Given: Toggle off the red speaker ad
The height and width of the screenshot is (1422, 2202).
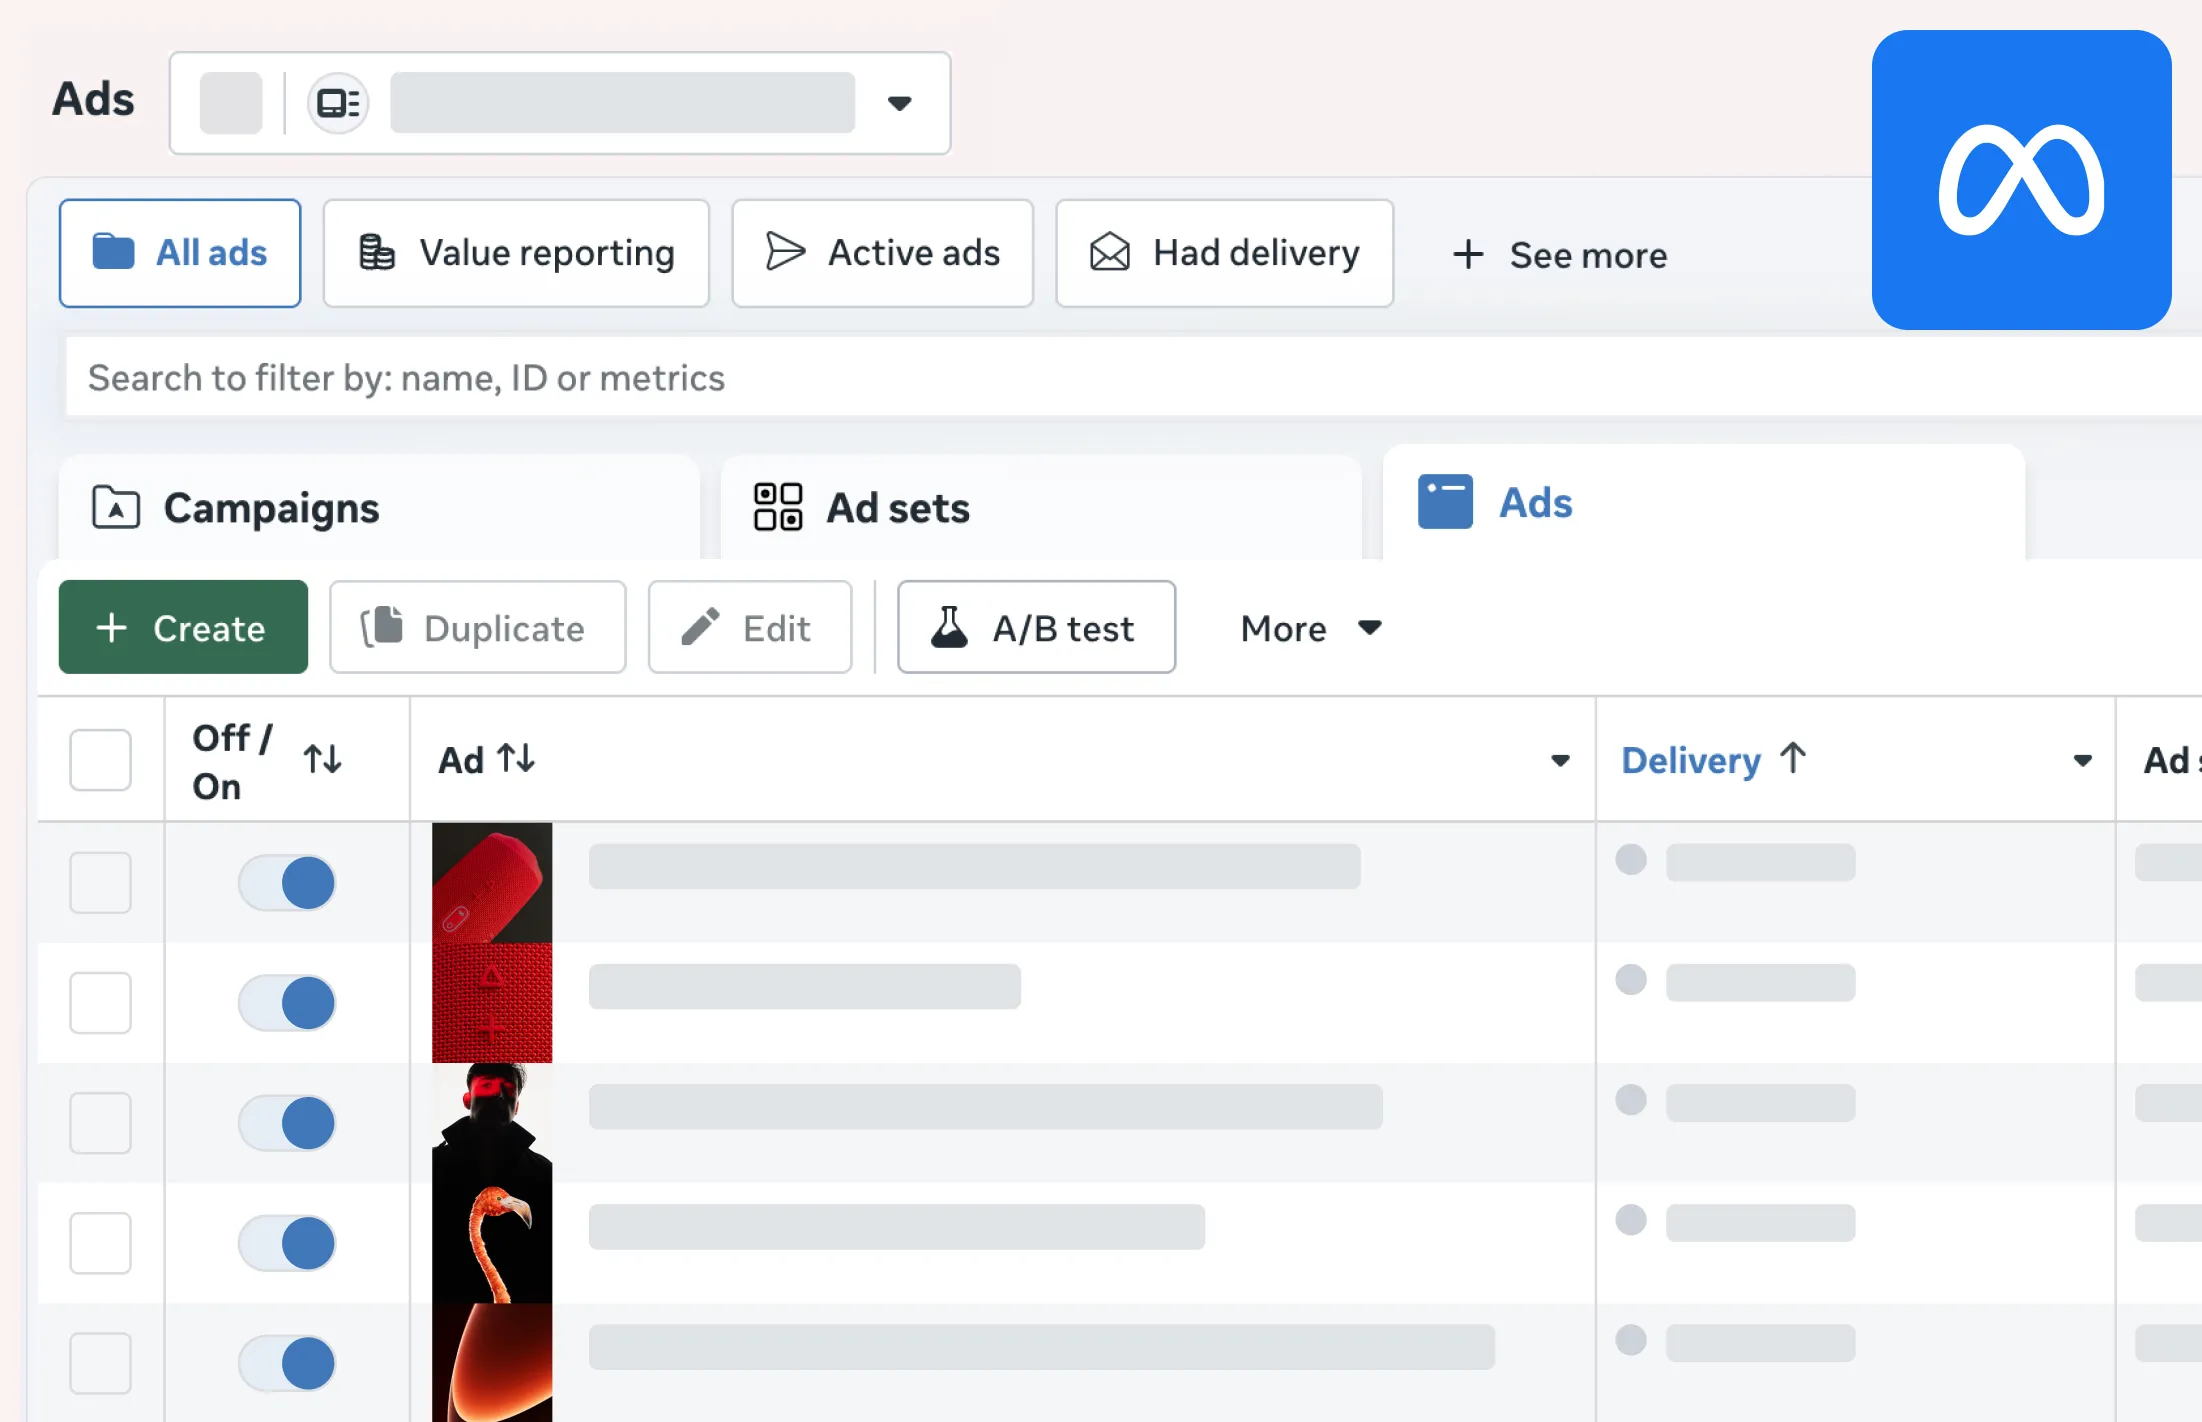Looking at the screenshot, I should pos(287,882).
